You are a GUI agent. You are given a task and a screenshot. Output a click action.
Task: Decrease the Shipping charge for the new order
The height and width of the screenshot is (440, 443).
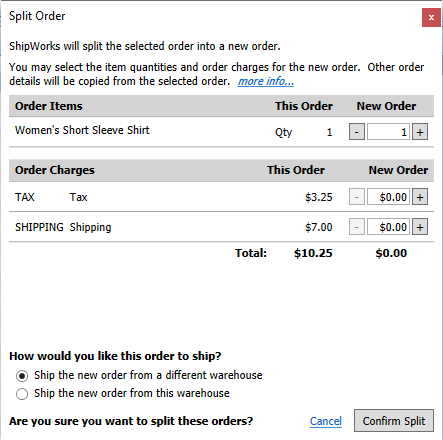coord(357,227)
